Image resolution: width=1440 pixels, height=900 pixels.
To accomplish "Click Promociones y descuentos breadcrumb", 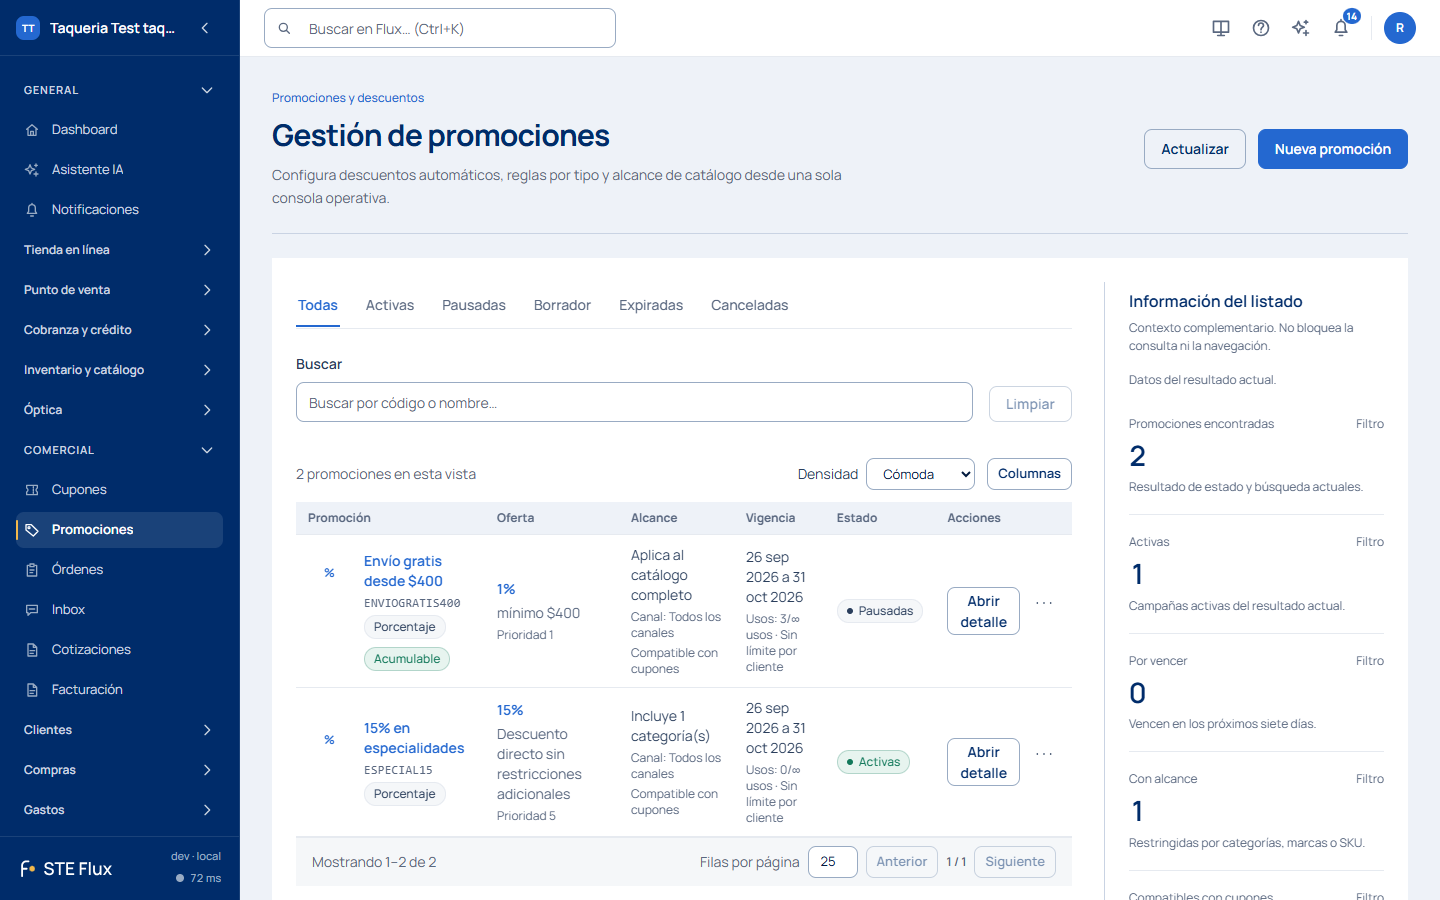I will 348,98.
